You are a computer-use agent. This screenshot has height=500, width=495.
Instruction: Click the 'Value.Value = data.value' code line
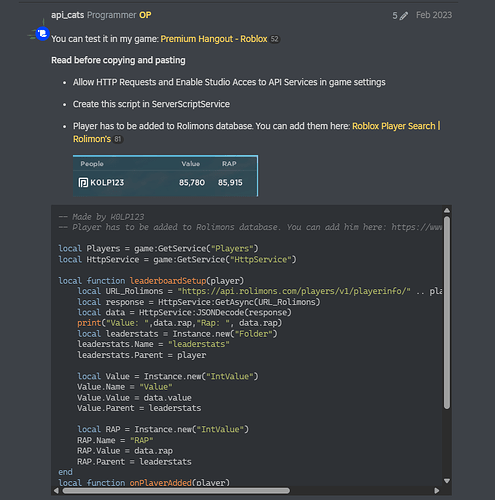pyautogui.click(x=134, y=398)
